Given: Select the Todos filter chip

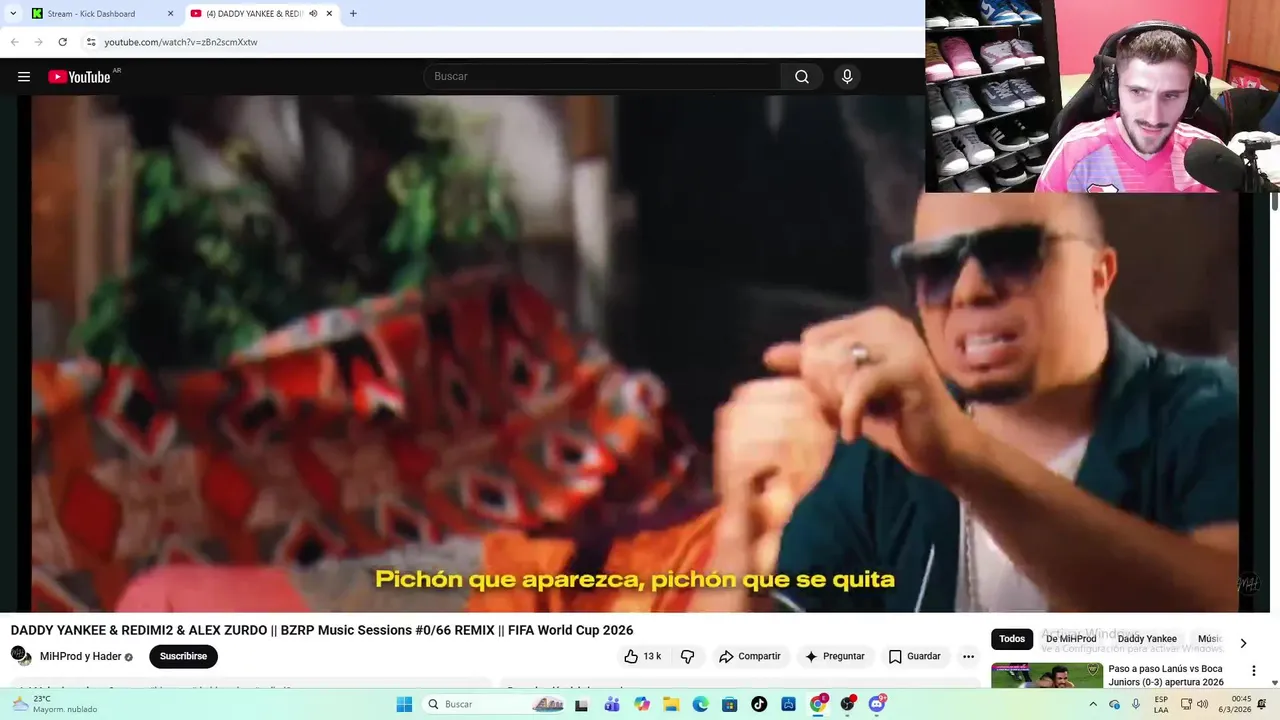Looking at the screenshot, I should point(1012,639).
